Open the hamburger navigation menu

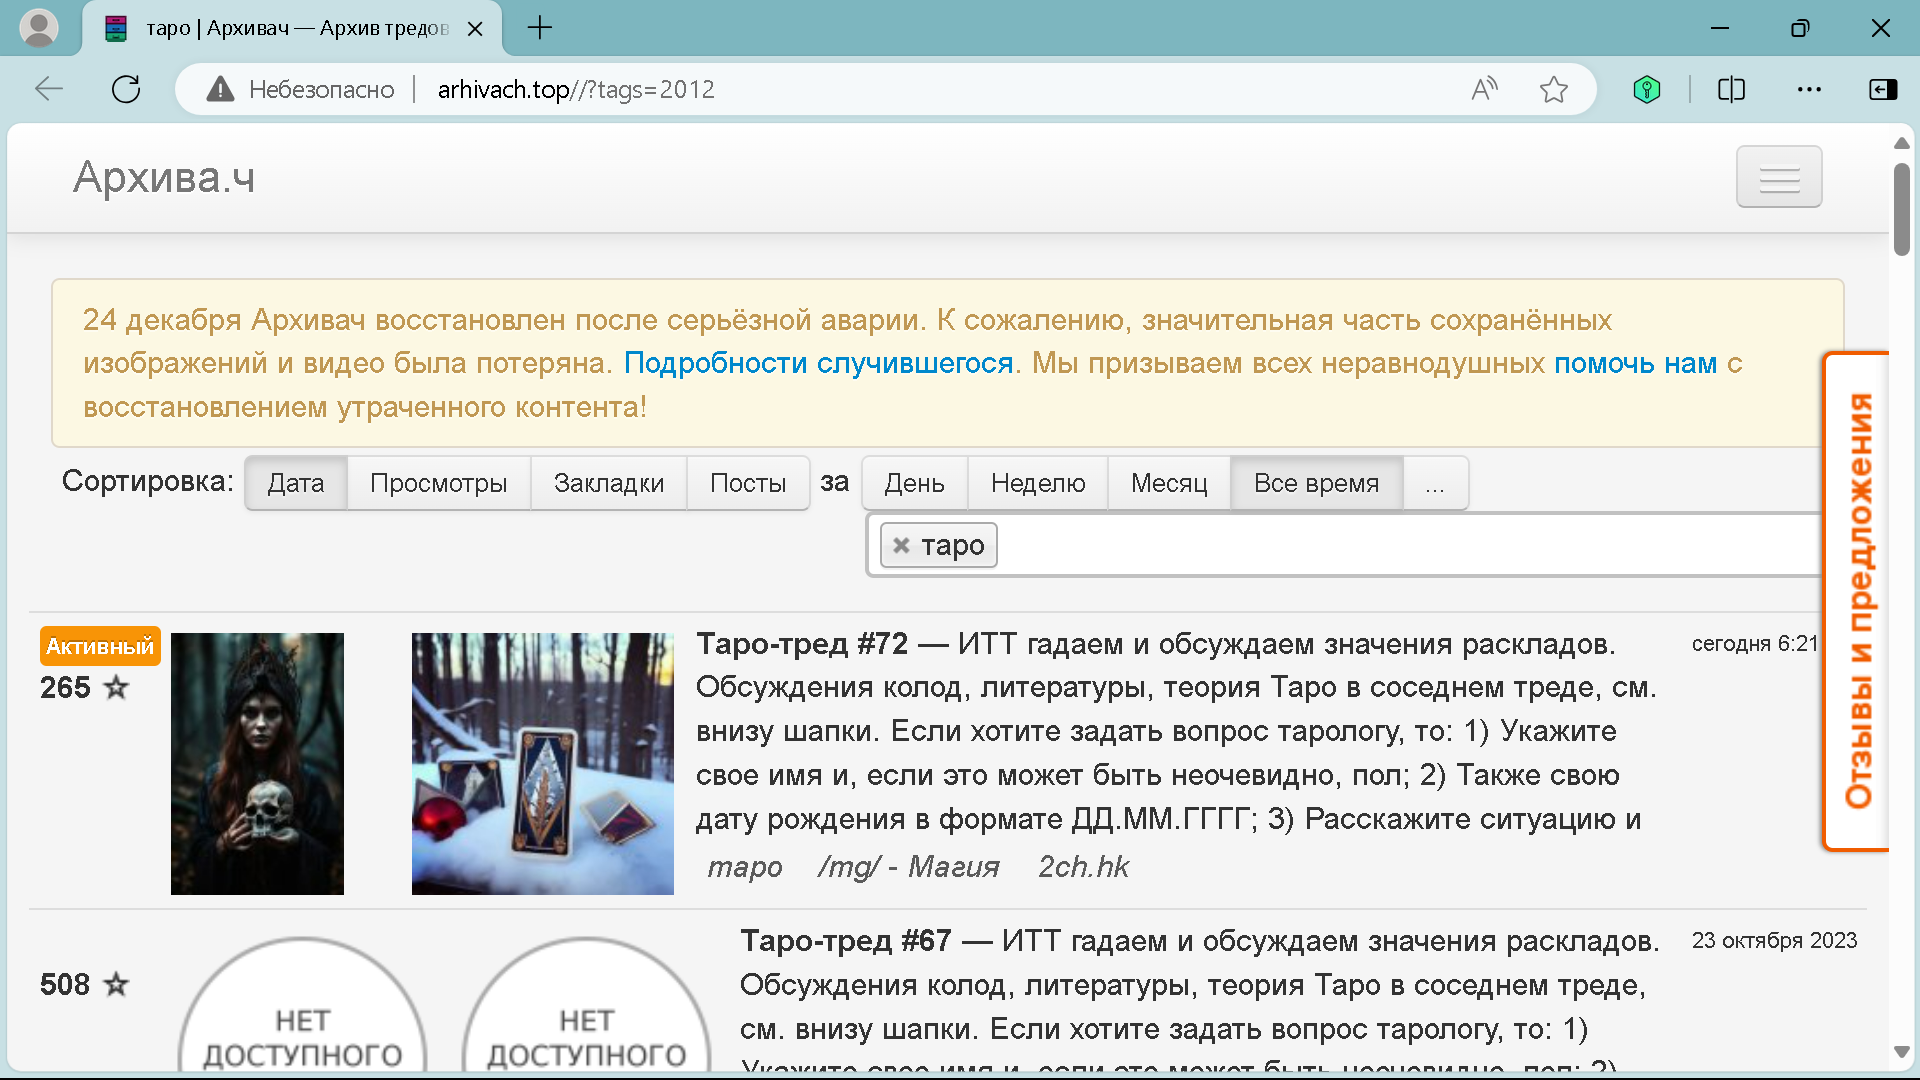click(x=1779, y=177)
